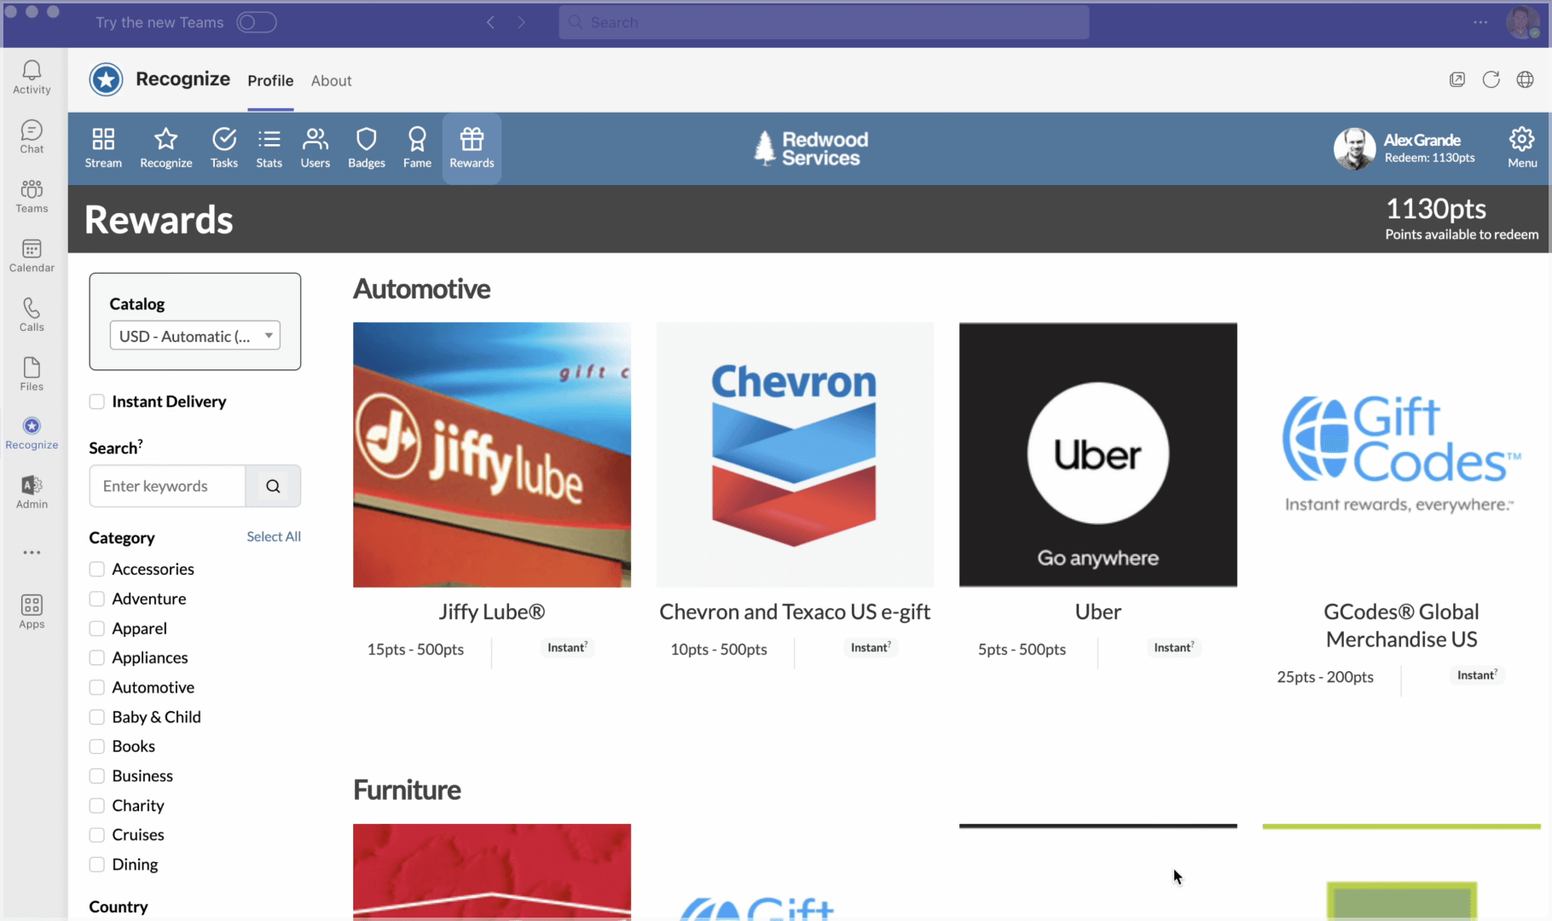
Task: Open Files in the Teams sidebar
Action: [x=32, y=374]
